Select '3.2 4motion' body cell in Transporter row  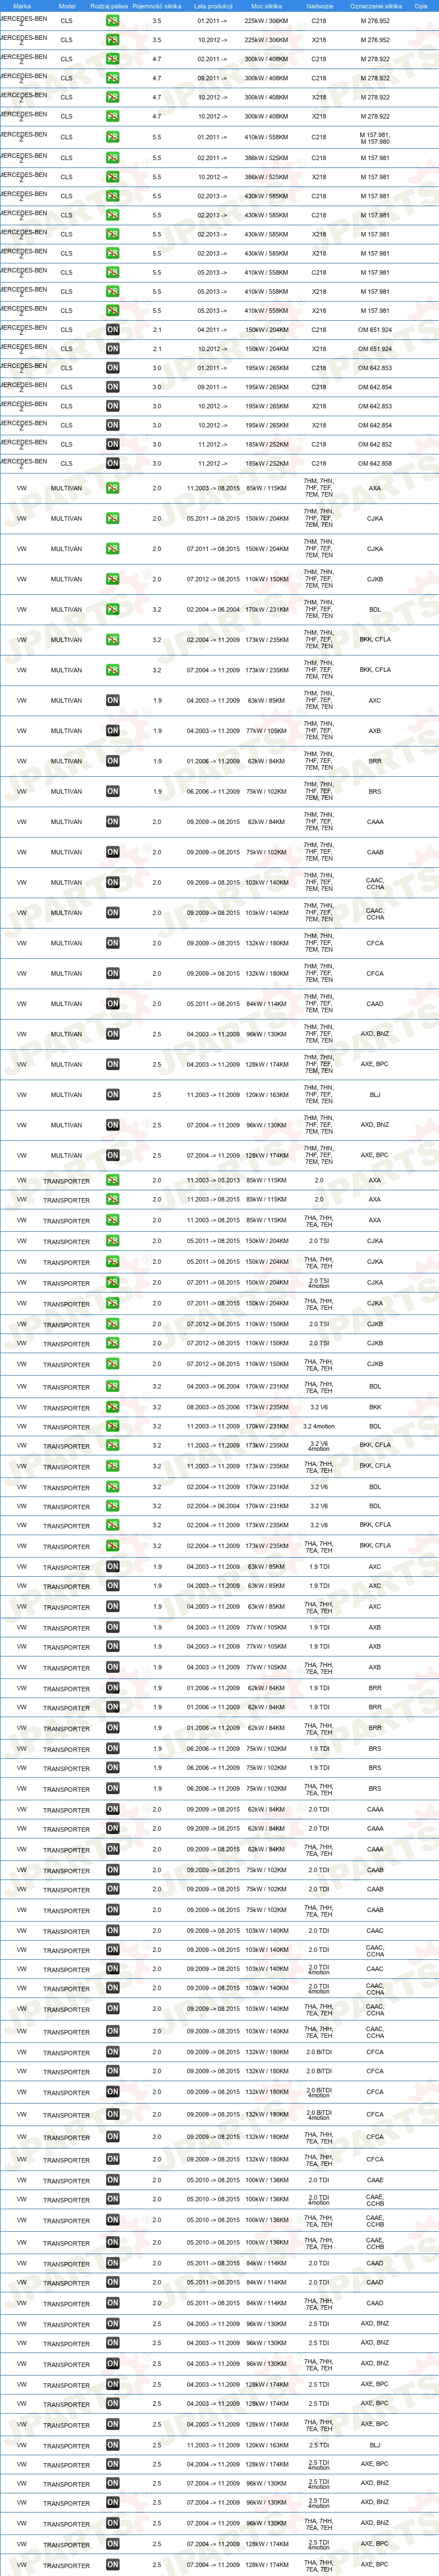[x=319, y=1427]
